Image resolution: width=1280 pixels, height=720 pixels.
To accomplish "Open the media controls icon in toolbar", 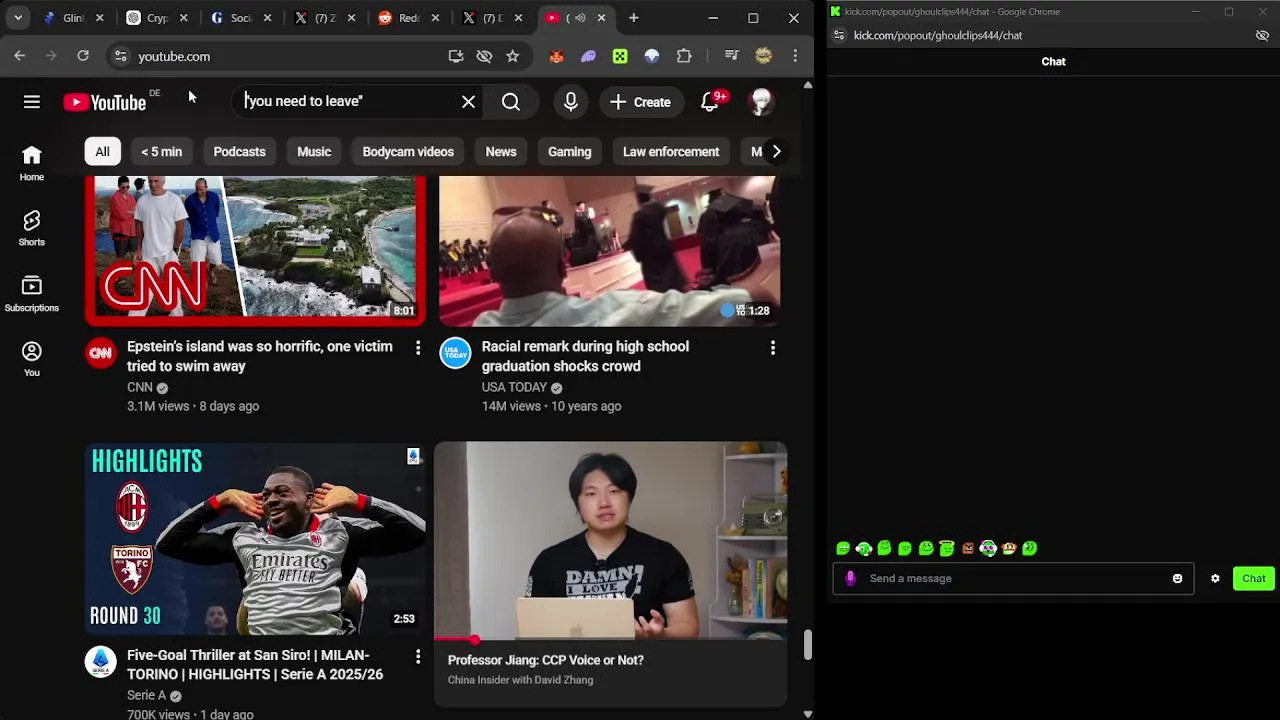I will [x=731, y=56].
